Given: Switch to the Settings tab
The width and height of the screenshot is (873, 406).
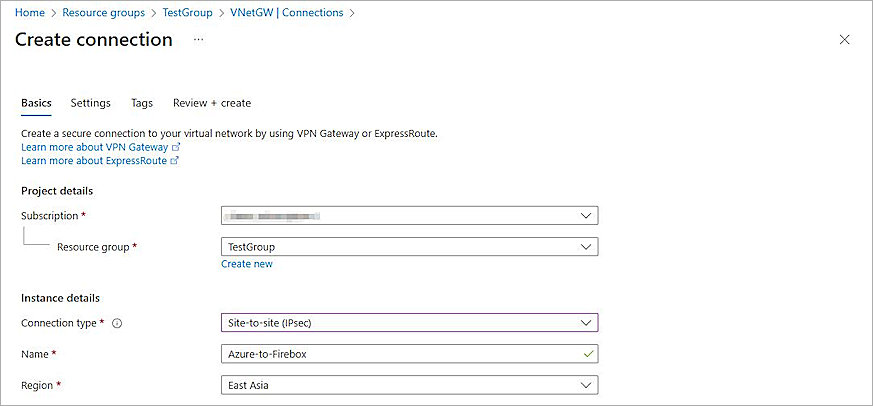Looking at the screenshot, I should pyautogui.click(x=90, y=103).
